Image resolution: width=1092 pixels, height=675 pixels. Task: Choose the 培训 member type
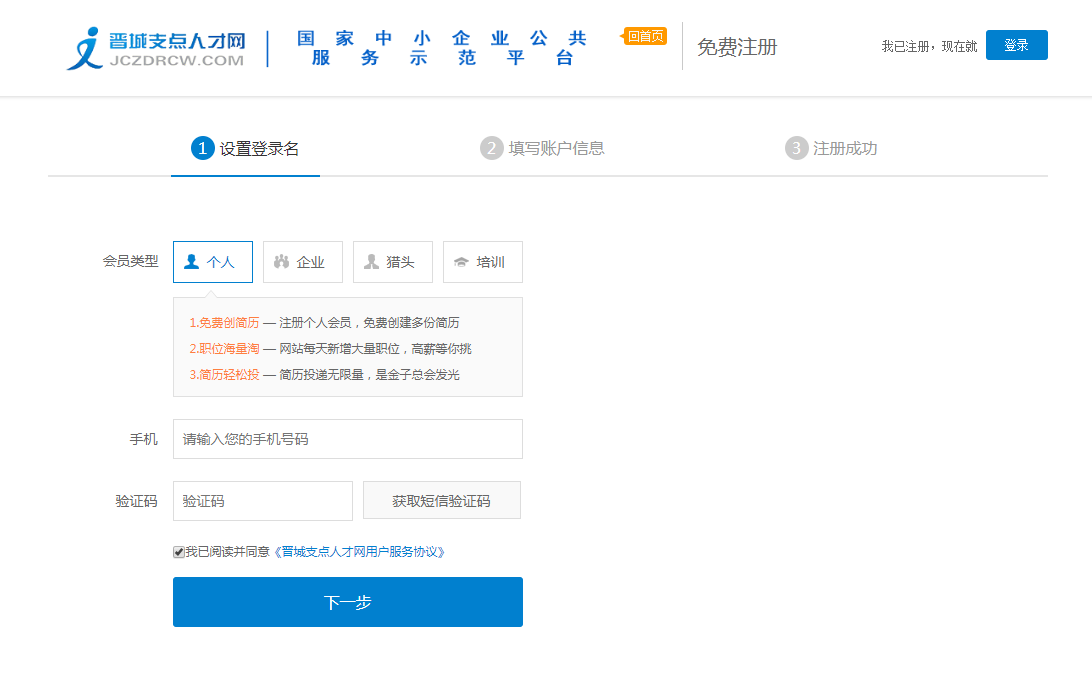tap(483, 262)
